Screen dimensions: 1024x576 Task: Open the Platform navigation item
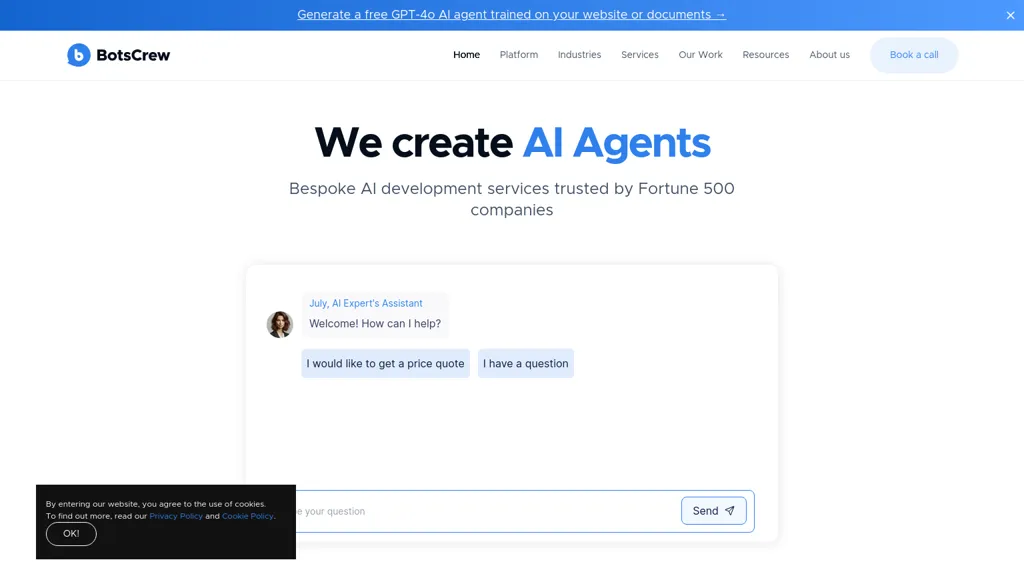(518, 55)
